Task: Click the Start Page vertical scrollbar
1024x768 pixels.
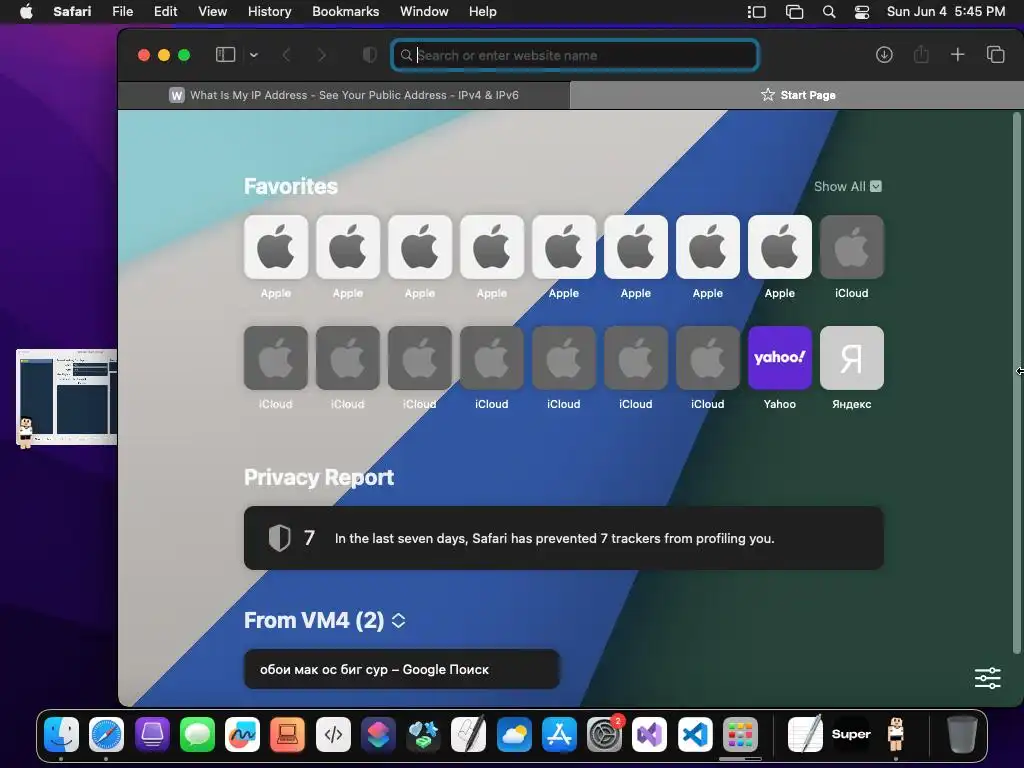Action: point(1016,383)
